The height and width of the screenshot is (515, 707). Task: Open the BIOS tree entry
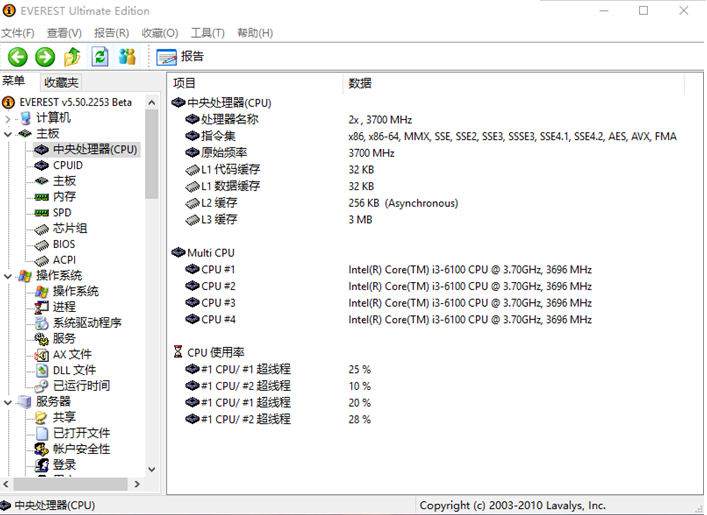[x=63, y=244]
